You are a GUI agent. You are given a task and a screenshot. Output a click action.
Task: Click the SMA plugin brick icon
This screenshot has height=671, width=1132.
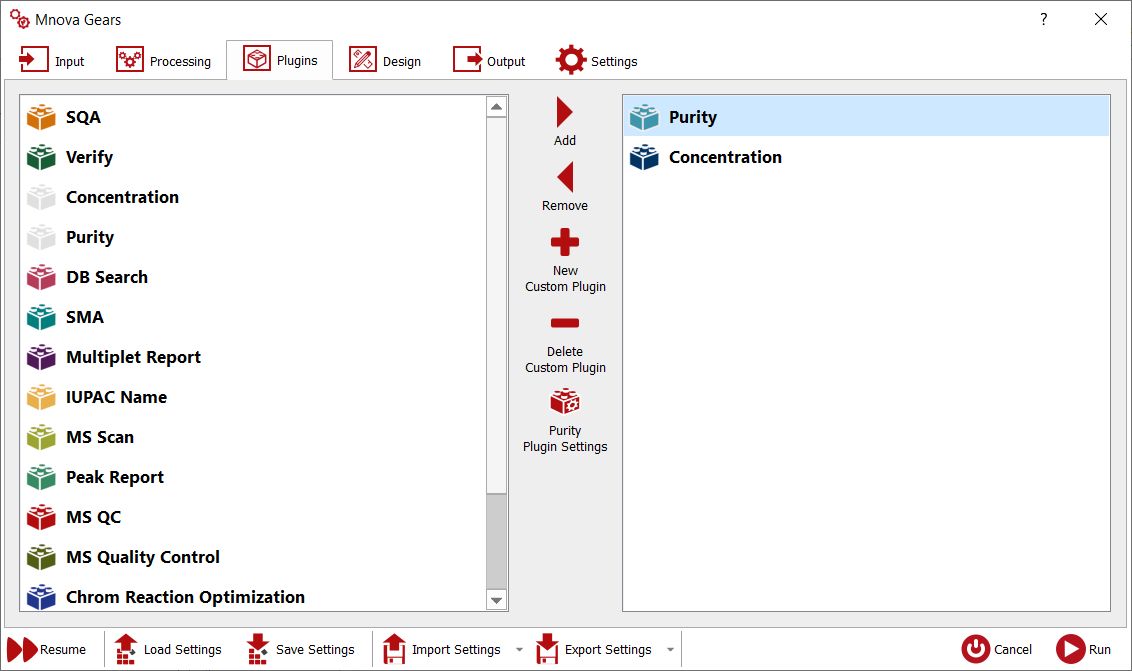41,317
